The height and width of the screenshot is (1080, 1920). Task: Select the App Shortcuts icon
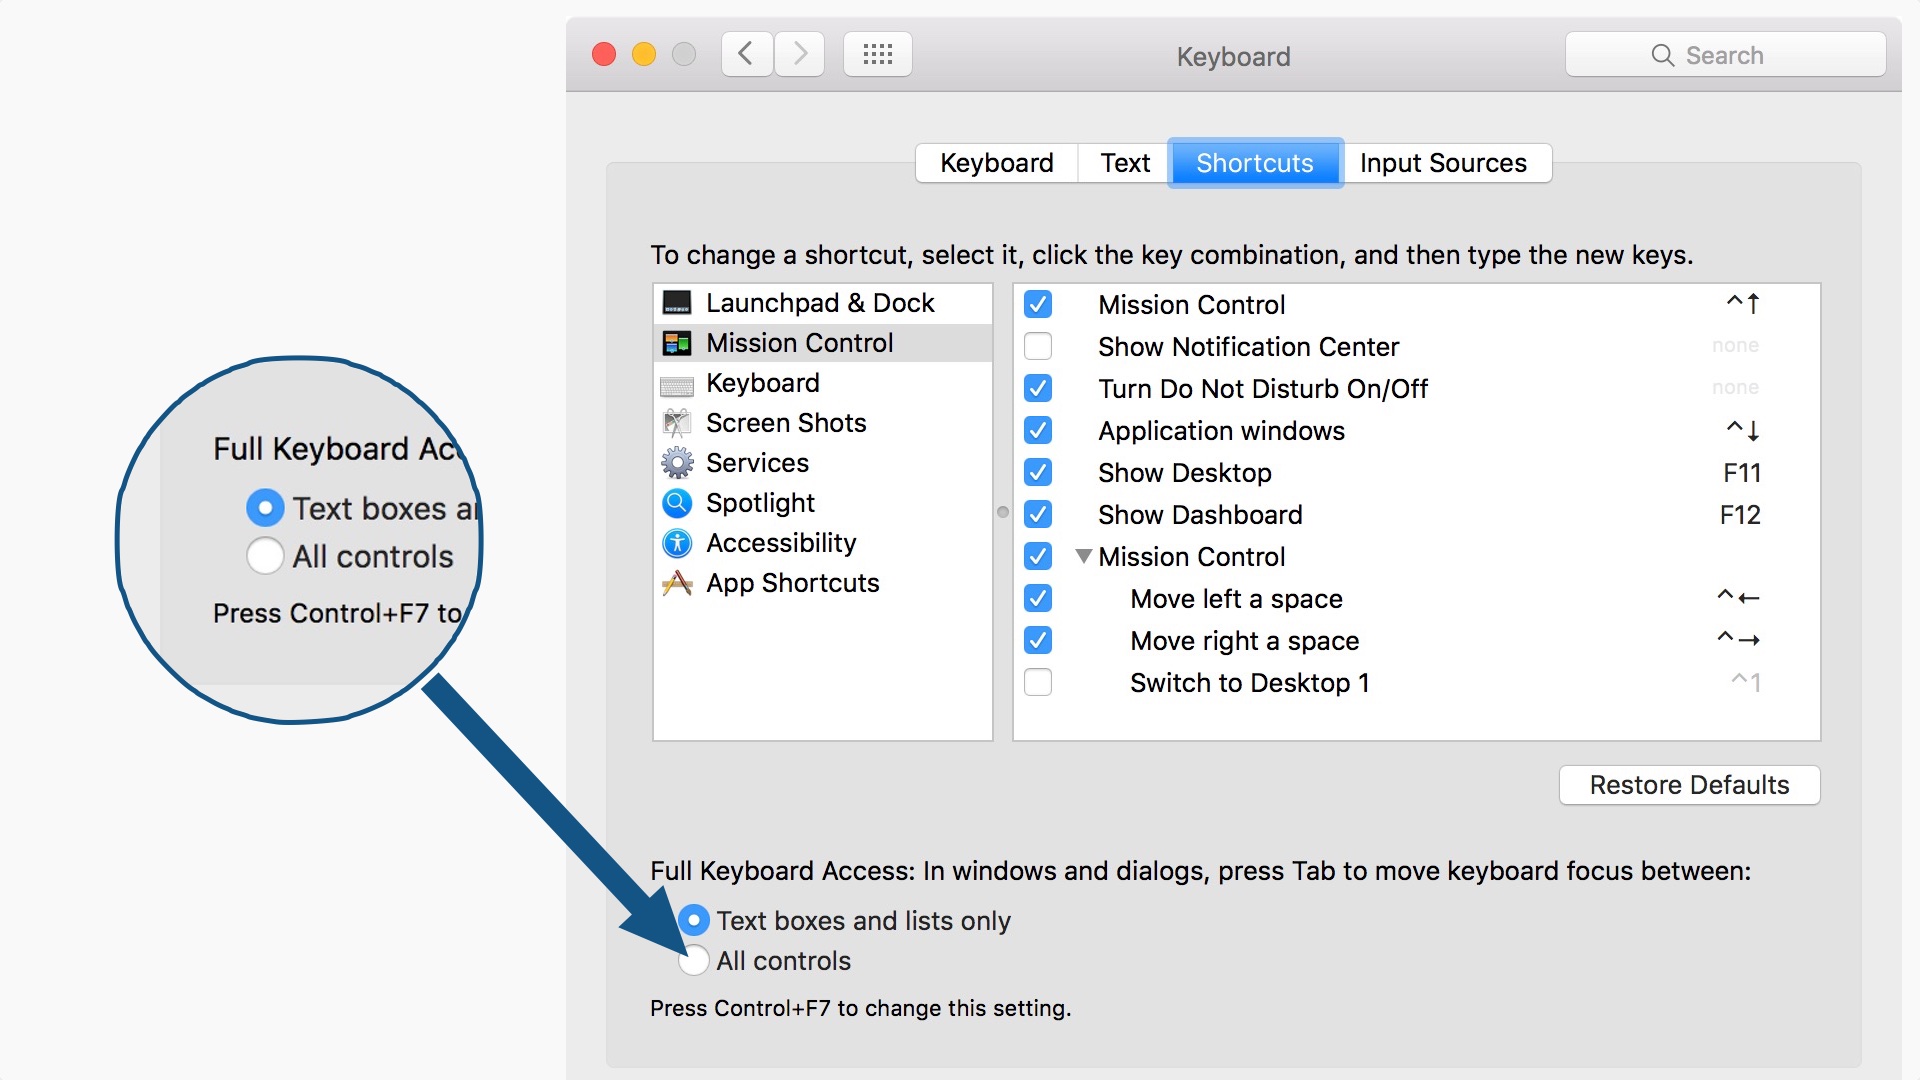click(676, 582)
